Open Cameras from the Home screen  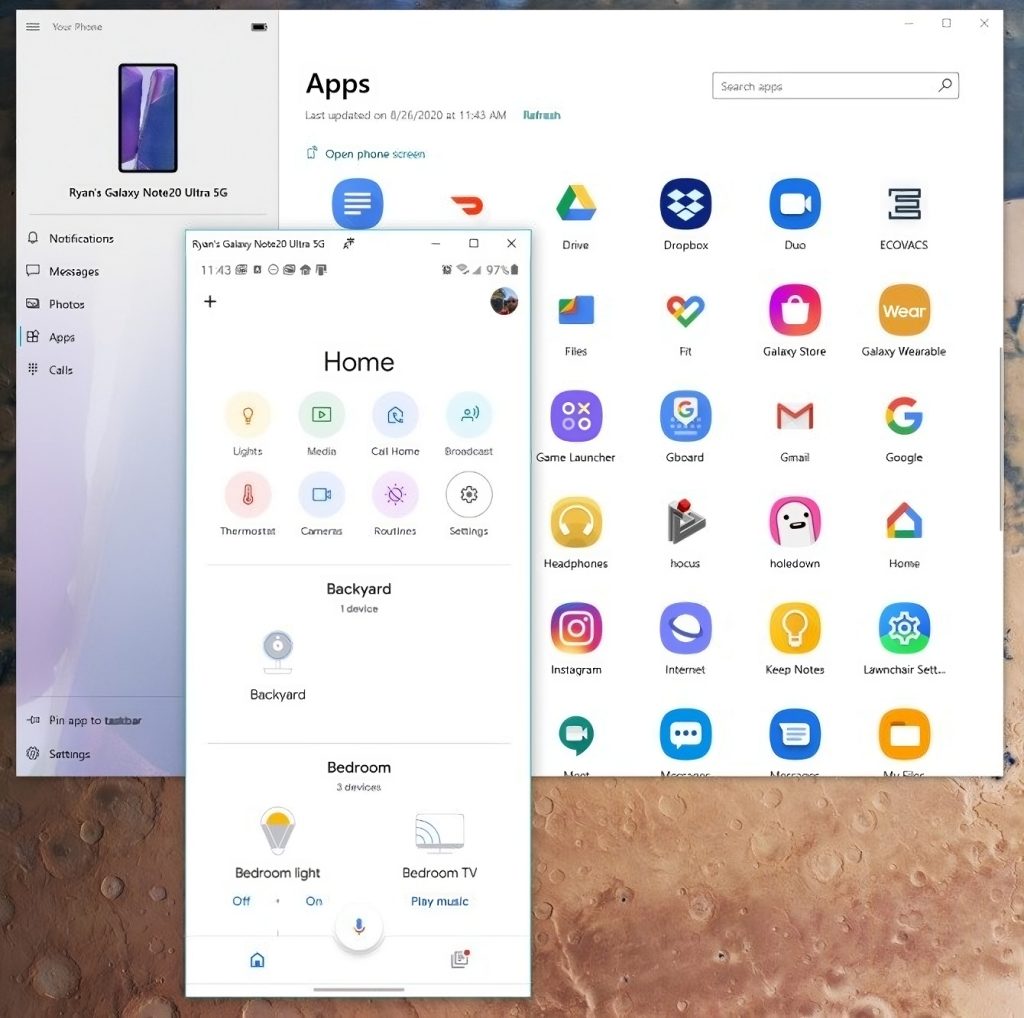pos(321,496)
